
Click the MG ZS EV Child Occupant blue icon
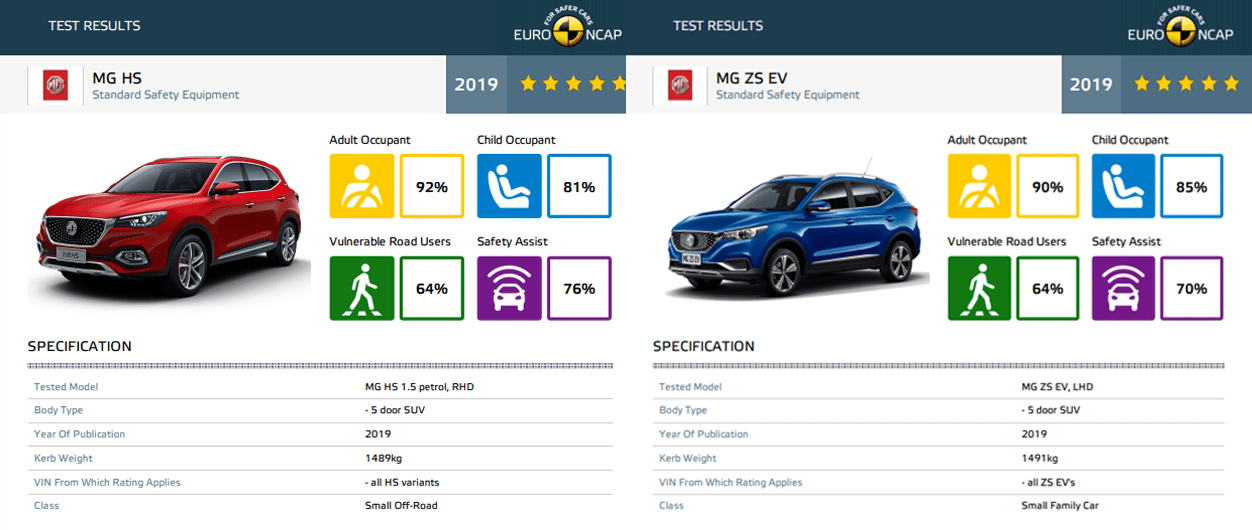(1123, 186)
